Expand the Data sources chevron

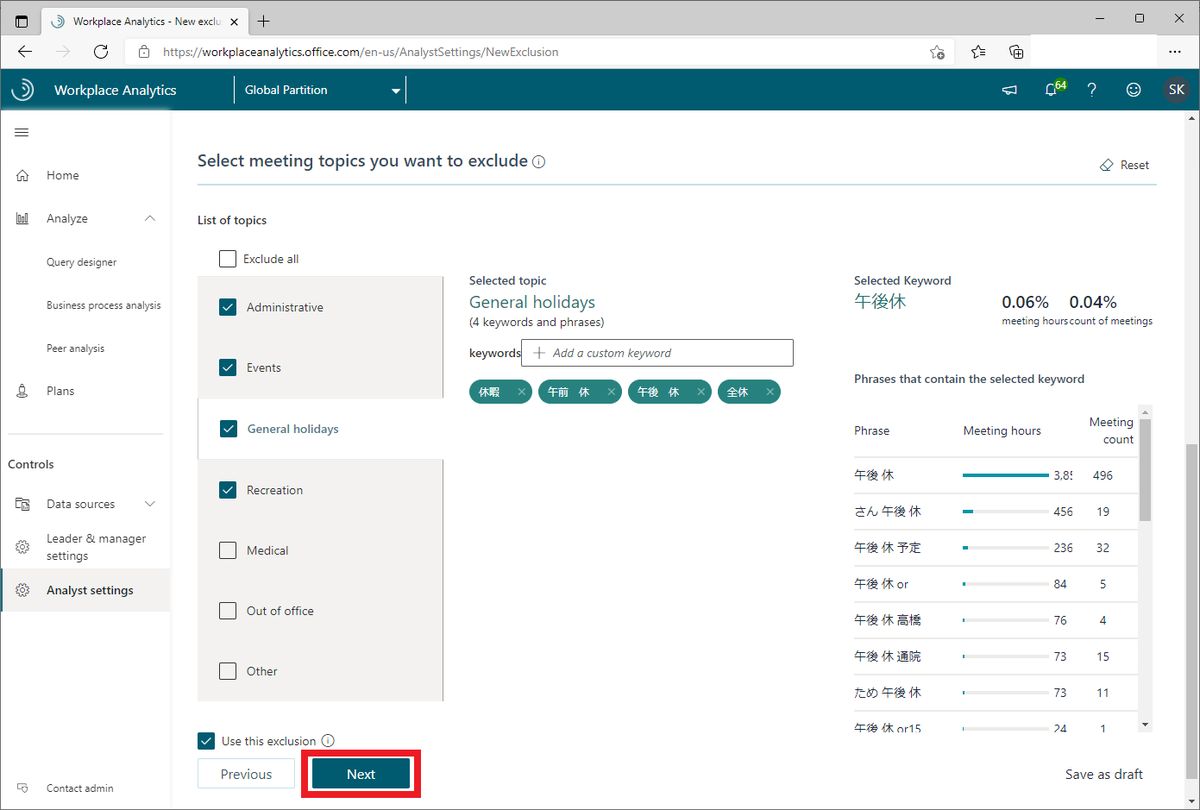point(150,504)
